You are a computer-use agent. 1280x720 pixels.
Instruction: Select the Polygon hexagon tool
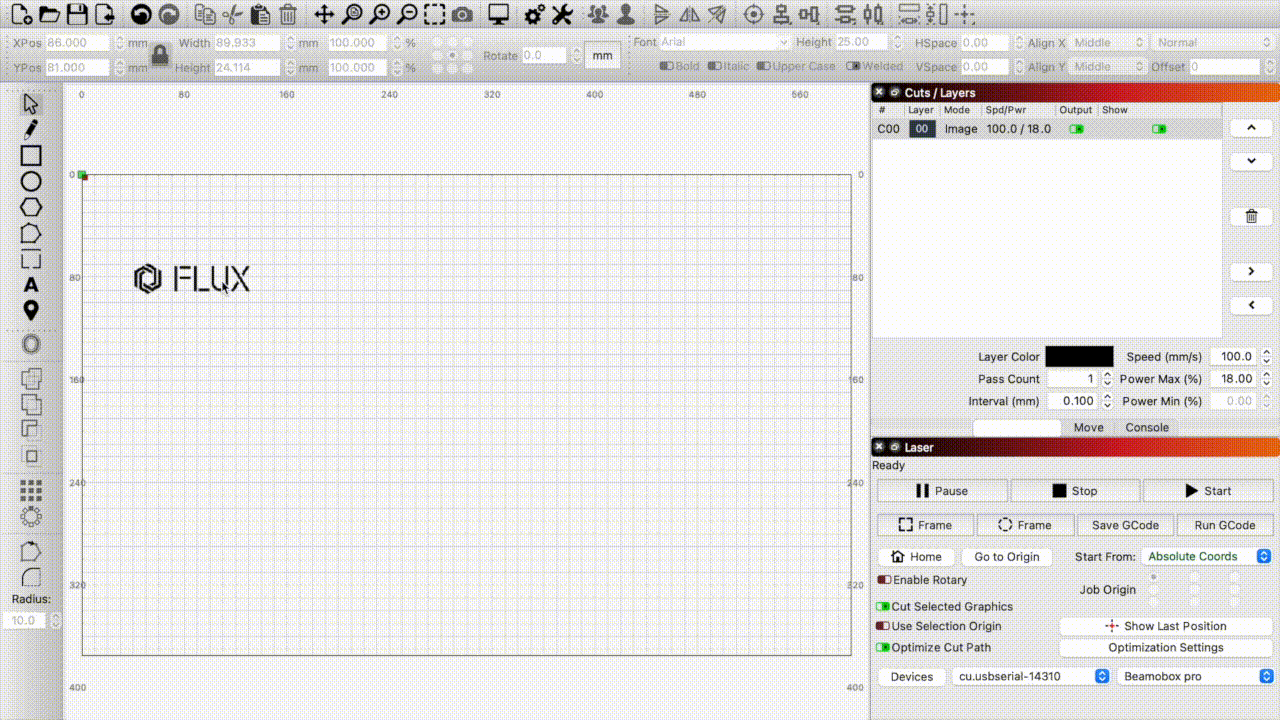pyautogui.click(x=31, y=207)
